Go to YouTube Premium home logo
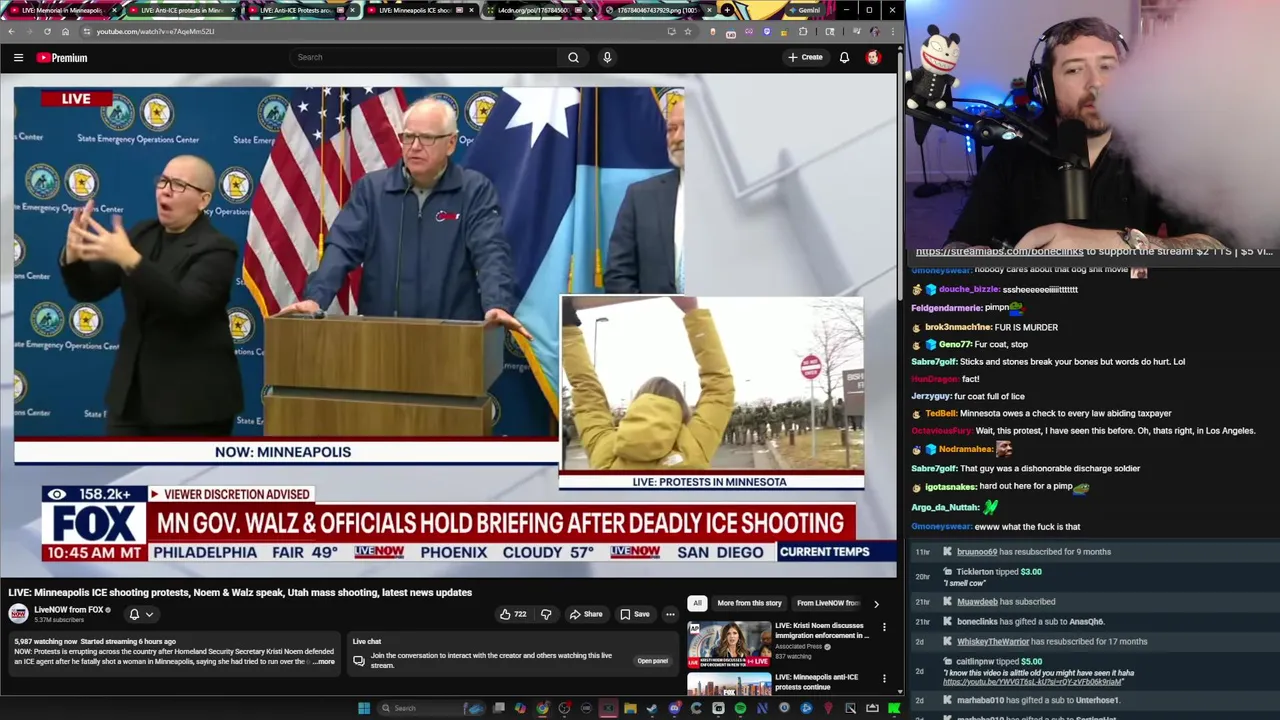This screenshot has width=1280, height=720. [62, 58]
